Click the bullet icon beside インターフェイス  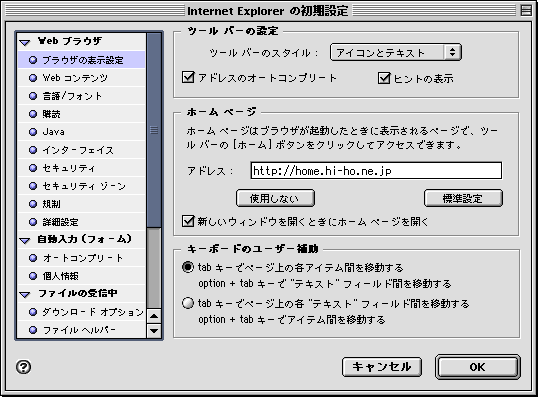click(33, 150)
